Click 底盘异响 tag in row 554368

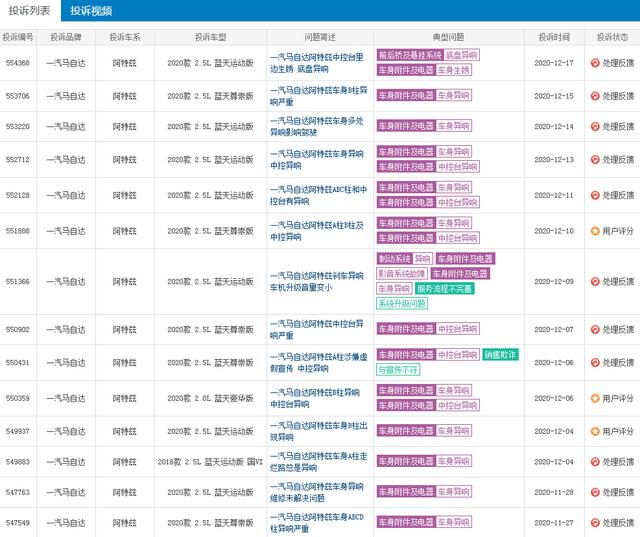coord(461,55)
